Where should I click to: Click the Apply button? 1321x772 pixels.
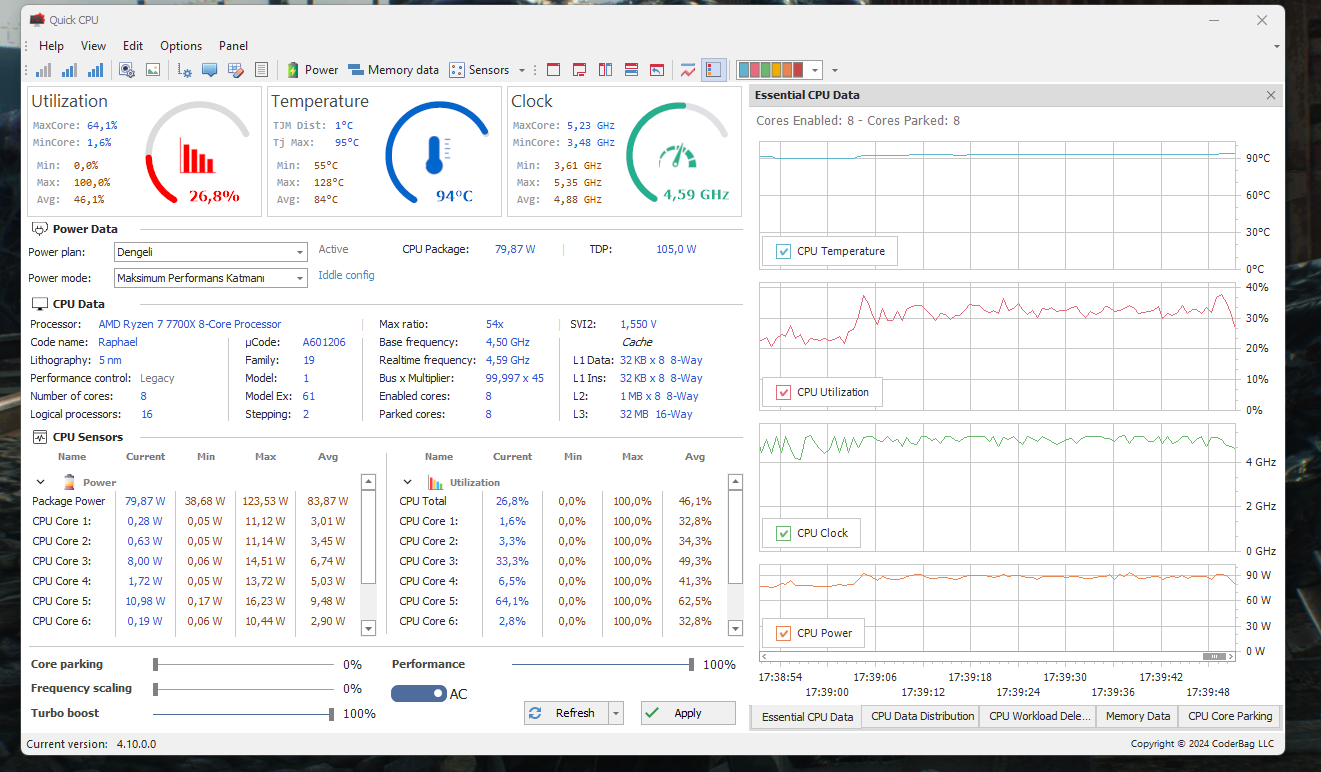[688, 713]
